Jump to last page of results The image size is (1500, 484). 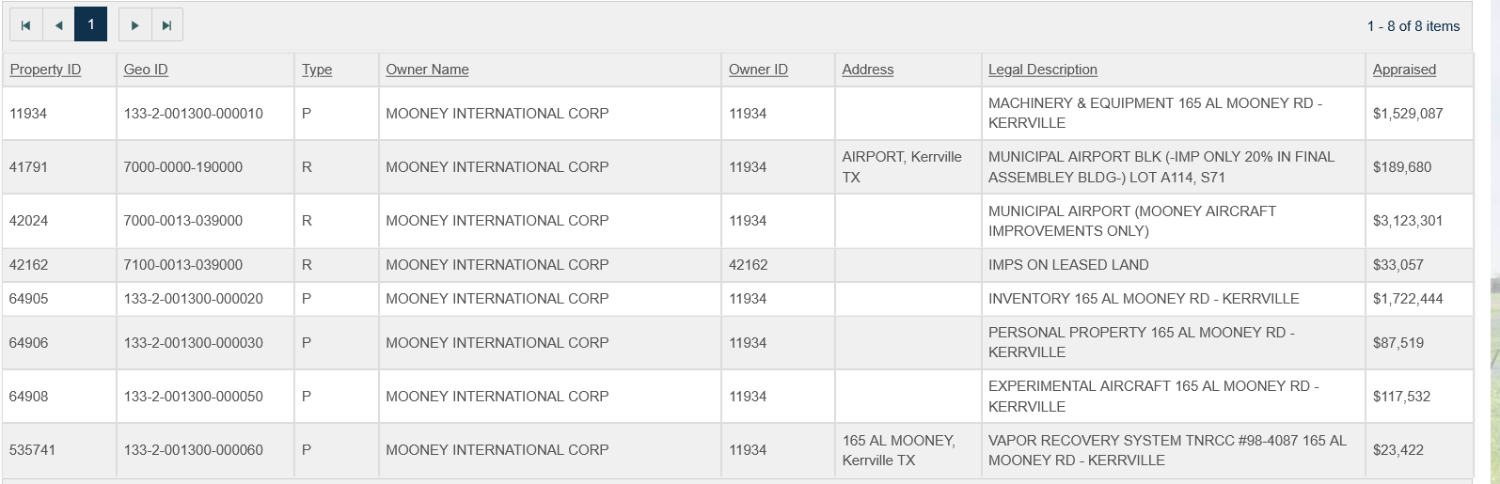click(x=167, y=25)
